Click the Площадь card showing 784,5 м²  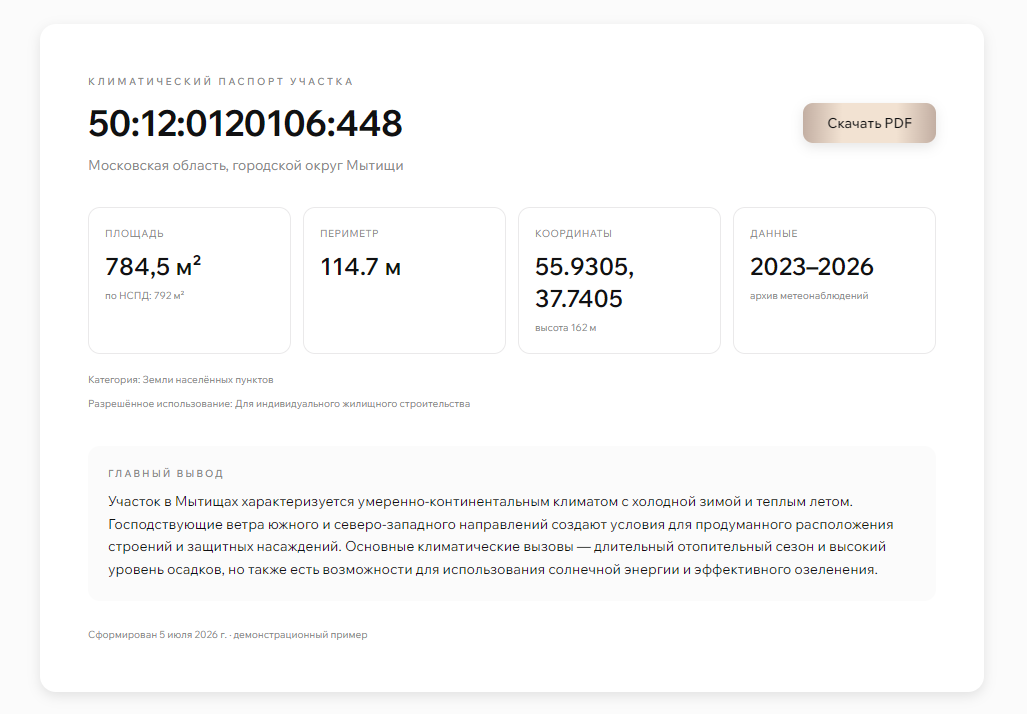(x=189, y=280)
